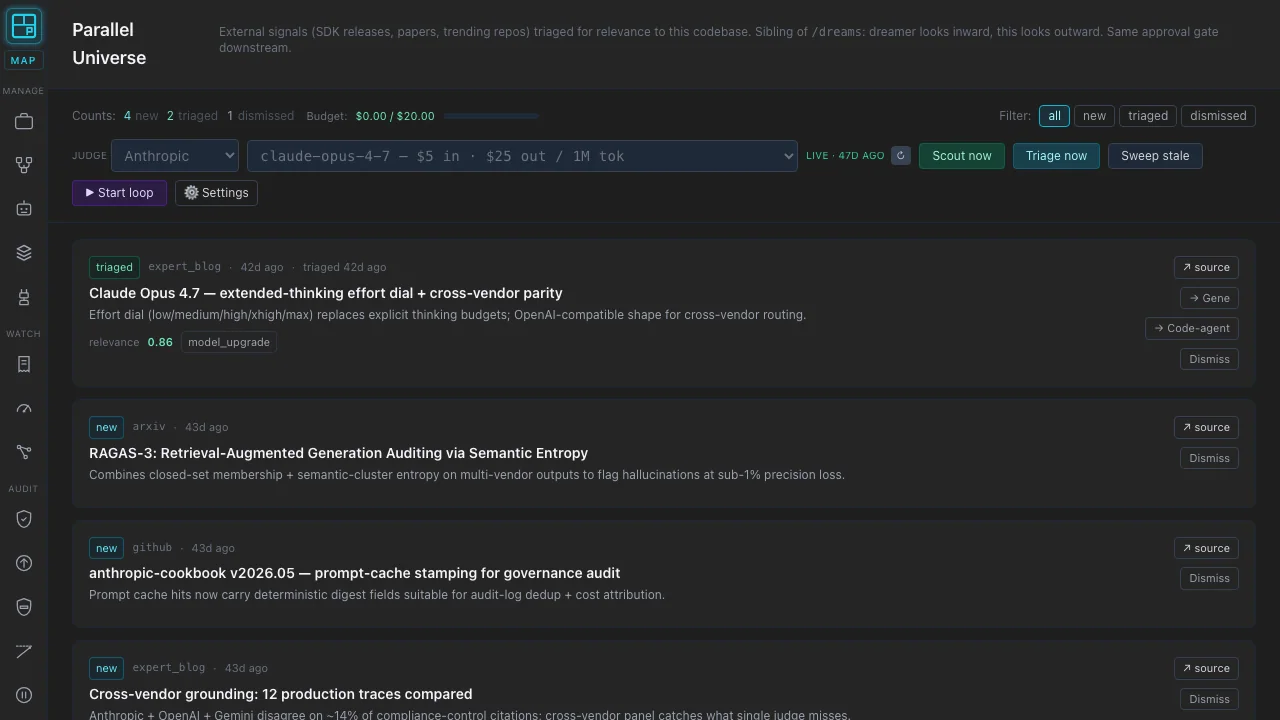Screen dimensions: 1280x720
Task: Open source link for RAGAS-3 card
Action: tap(1206, 427)
